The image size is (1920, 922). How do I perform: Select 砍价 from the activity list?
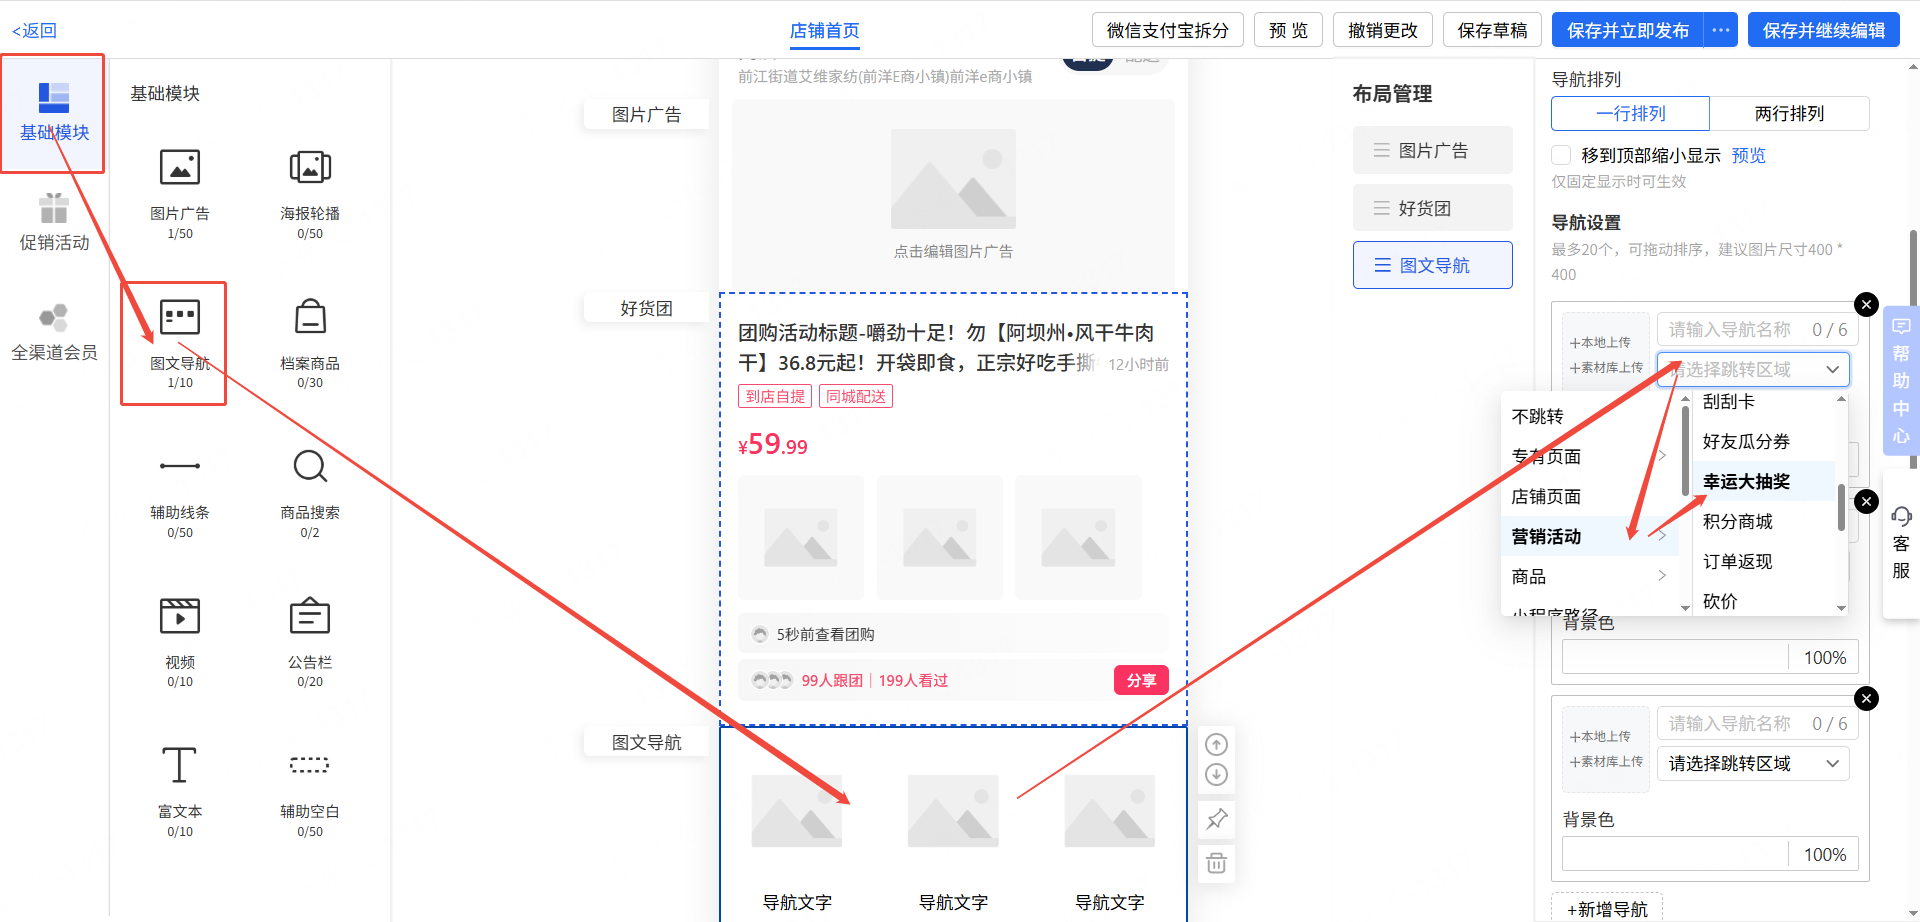click(x=1764, y=600)
